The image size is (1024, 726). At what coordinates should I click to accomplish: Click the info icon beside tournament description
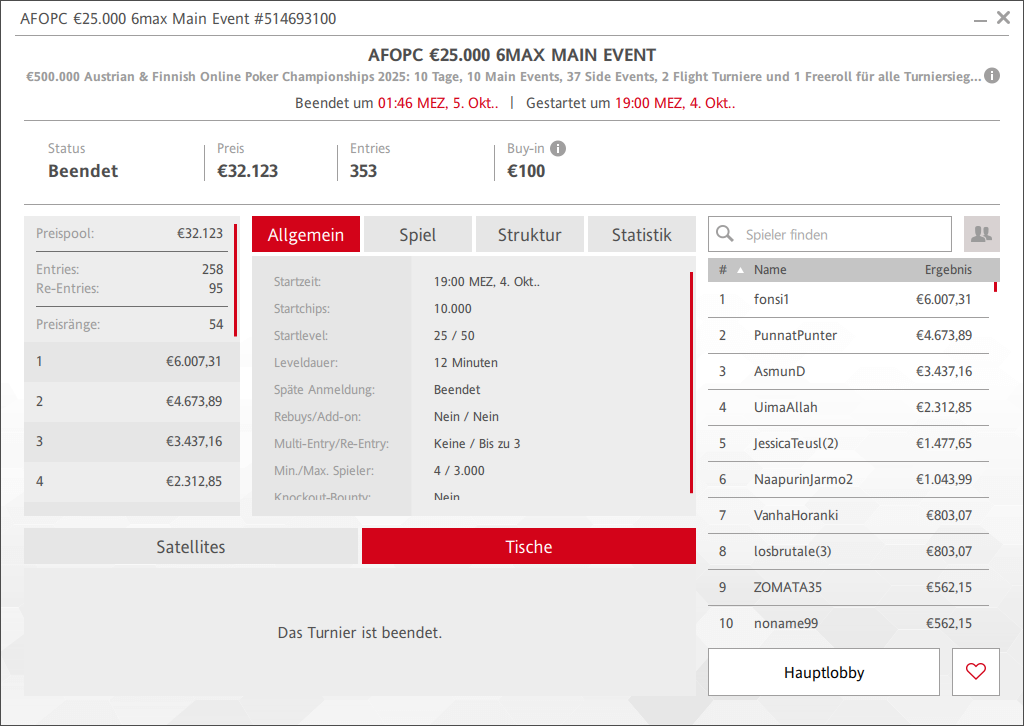tap(991, 76)
